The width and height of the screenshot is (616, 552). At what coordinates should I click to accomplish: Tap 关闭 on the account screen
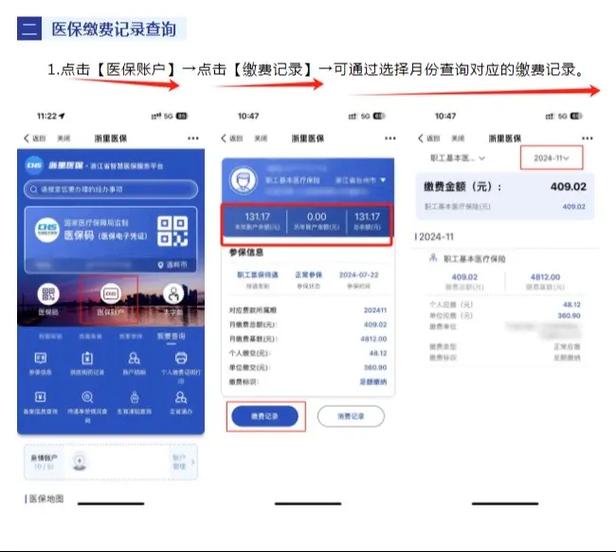click(261, 138)
